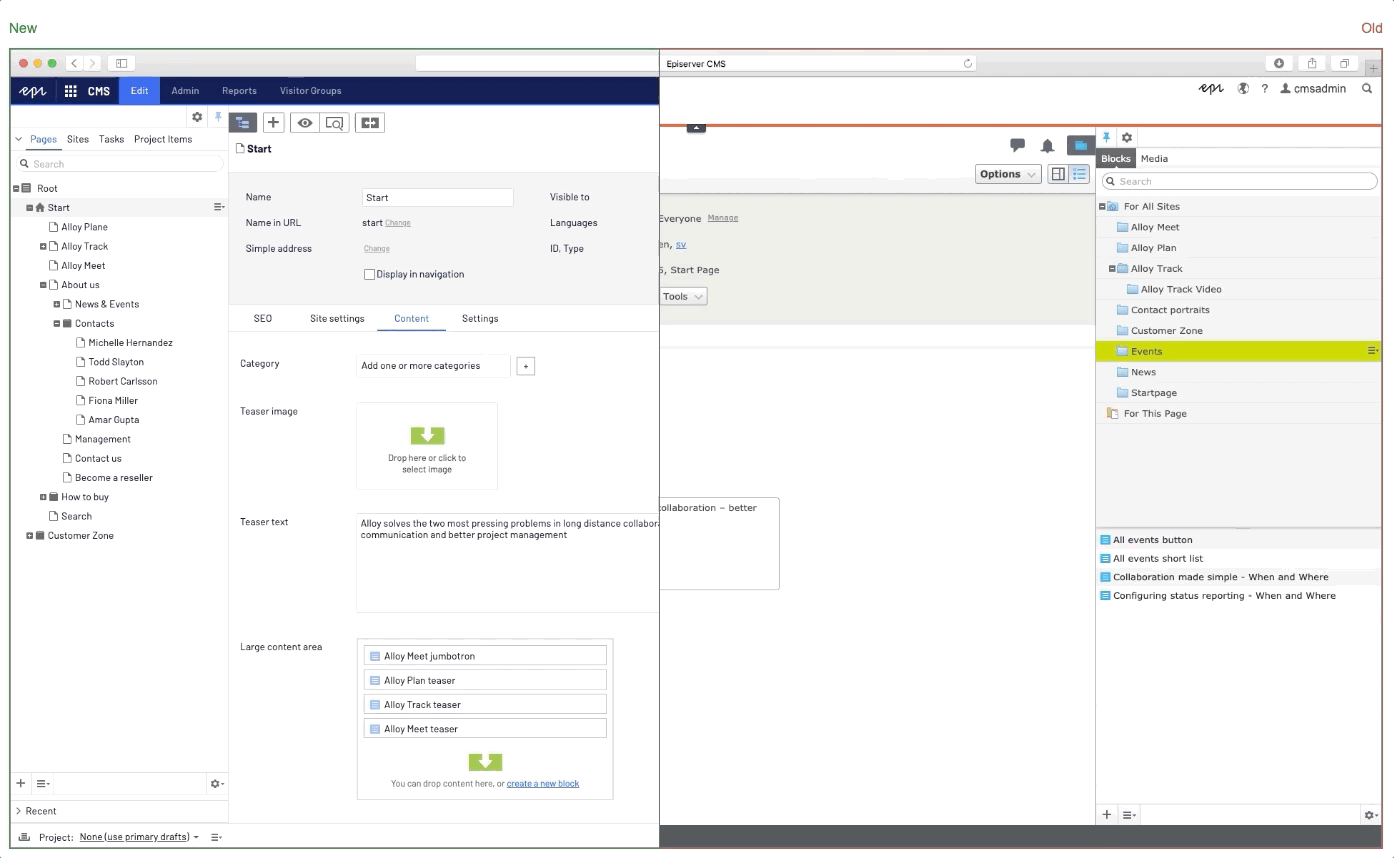
Task: Click the notification bell icon
Action: [1047, 146]
